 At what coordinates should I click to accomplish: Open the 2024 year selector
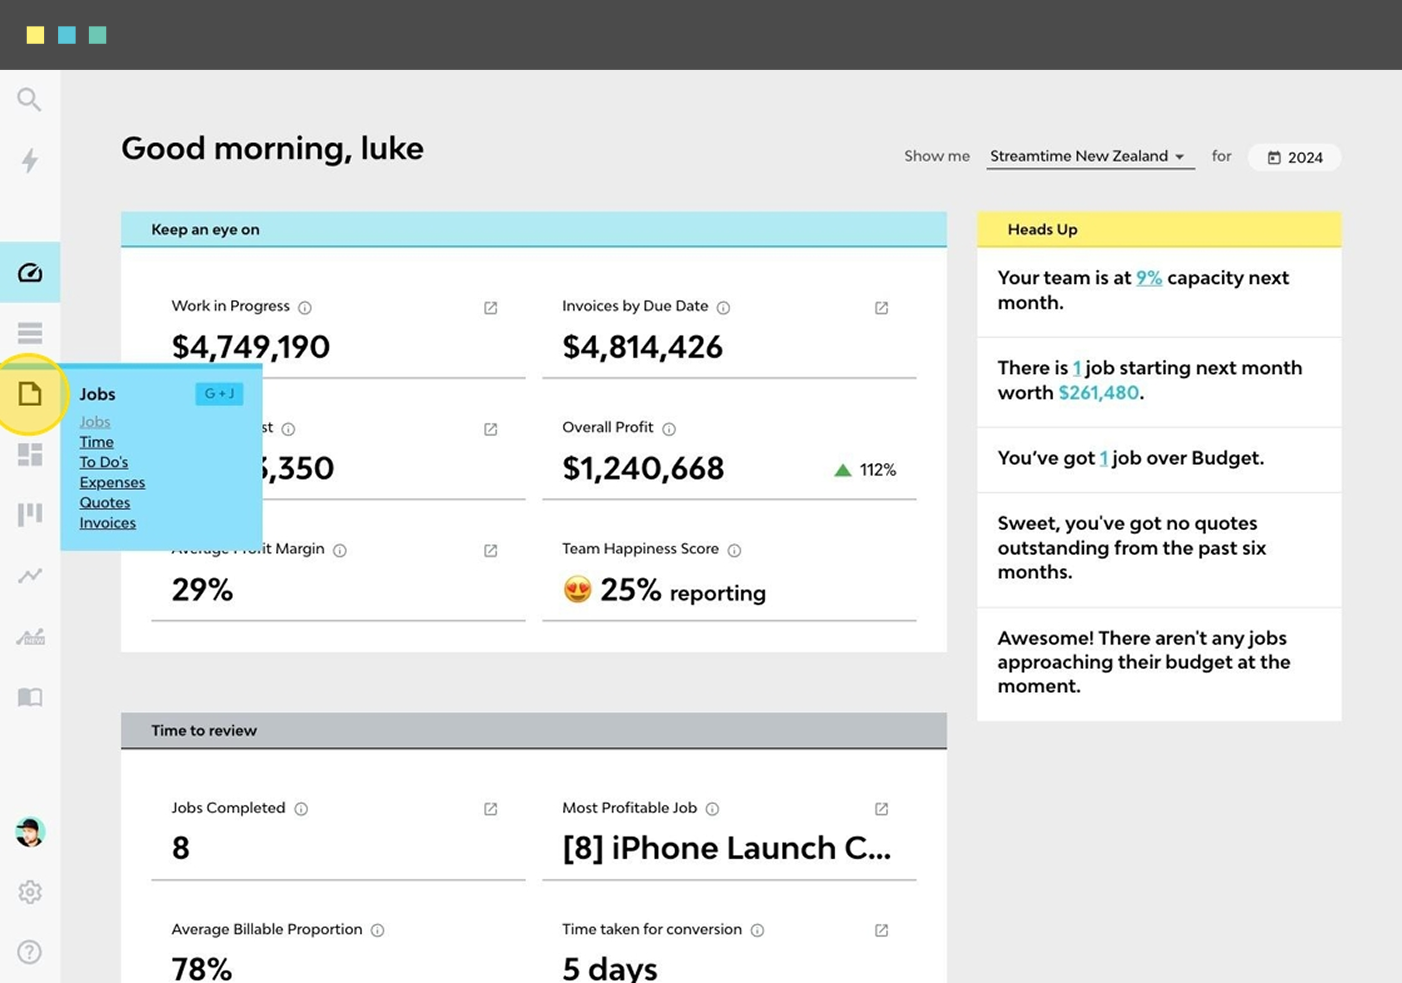(1294, 157)
